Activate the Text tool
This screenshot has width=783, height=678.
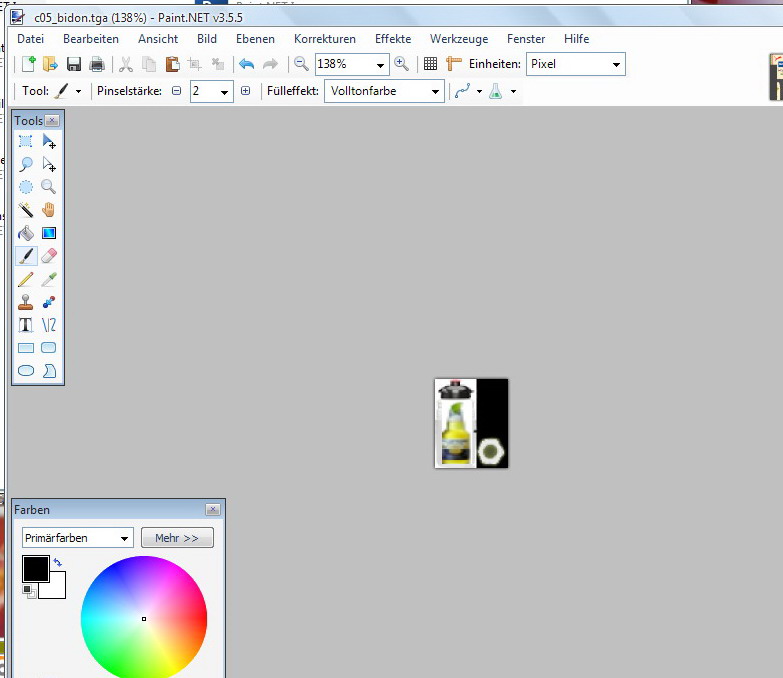26,325
